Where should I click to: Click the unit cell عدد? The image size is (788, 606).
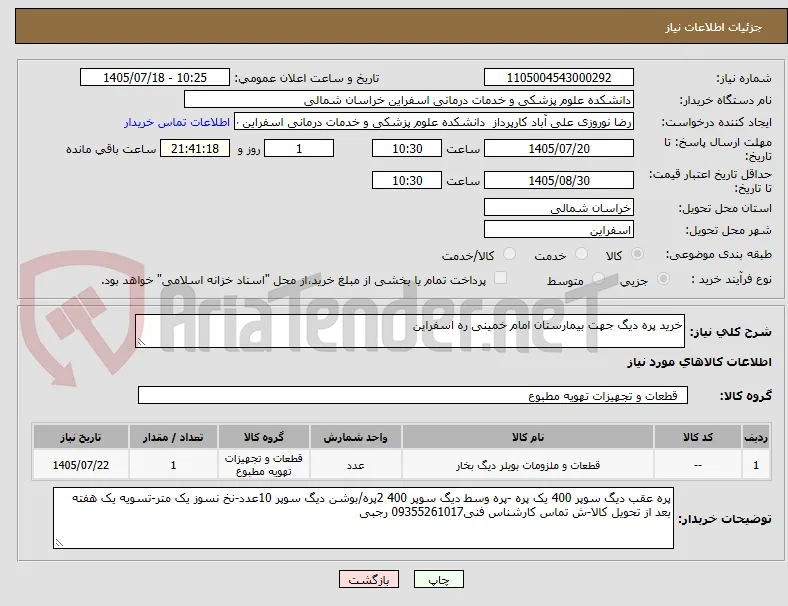click(x=355, y=465)
